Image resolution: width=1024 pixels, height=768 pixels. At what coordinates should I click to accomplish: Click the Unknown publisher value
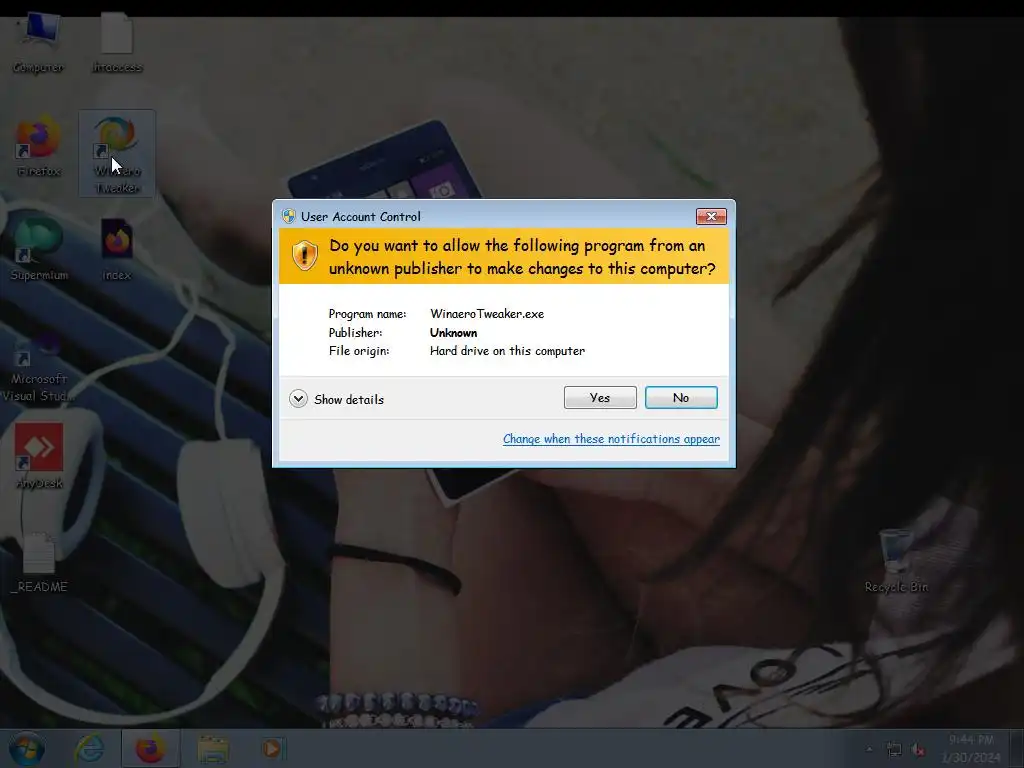click(x=453, y=332)
